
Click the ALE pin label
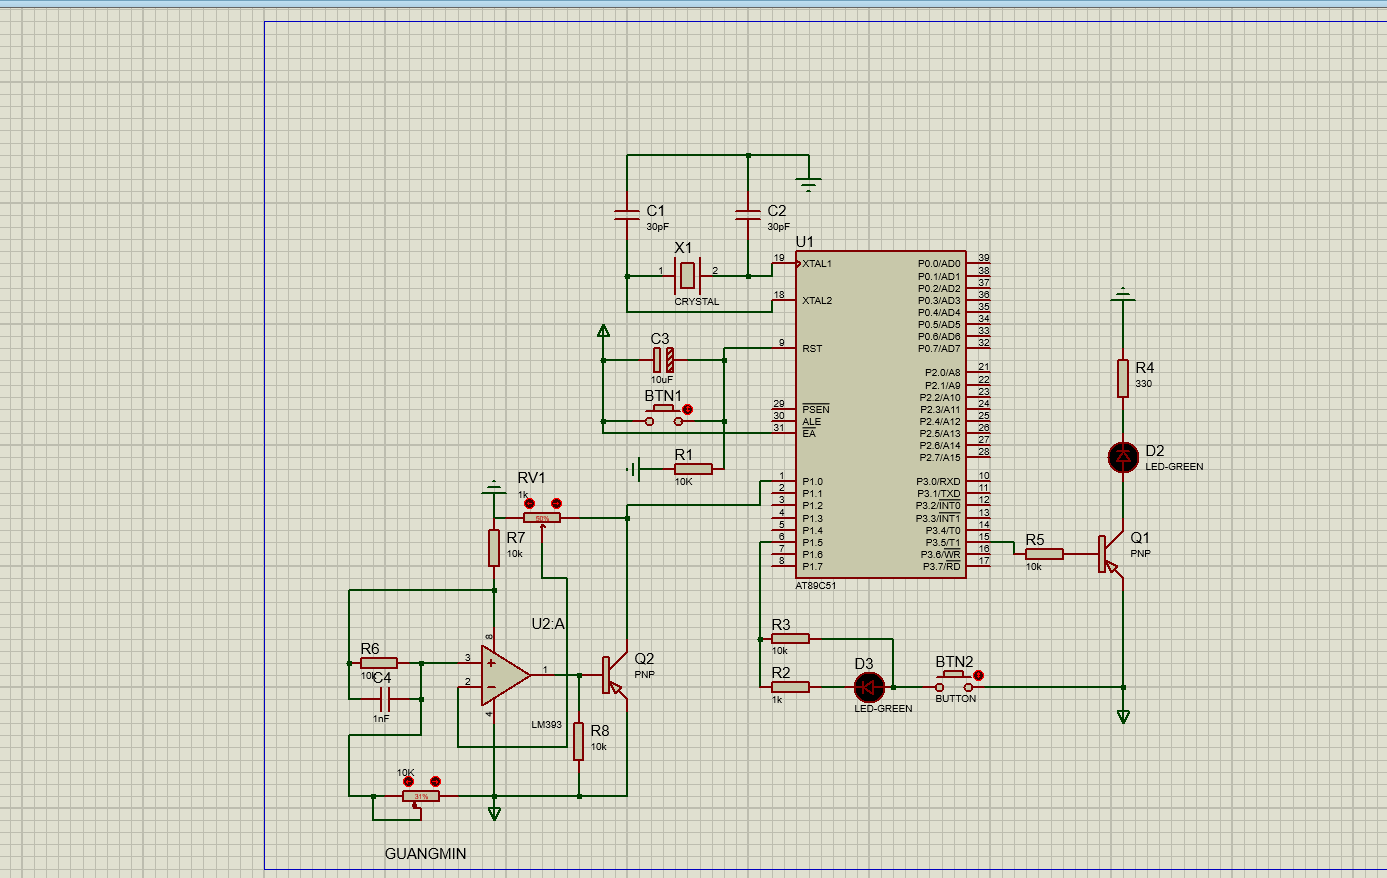(x=811, y=421)
